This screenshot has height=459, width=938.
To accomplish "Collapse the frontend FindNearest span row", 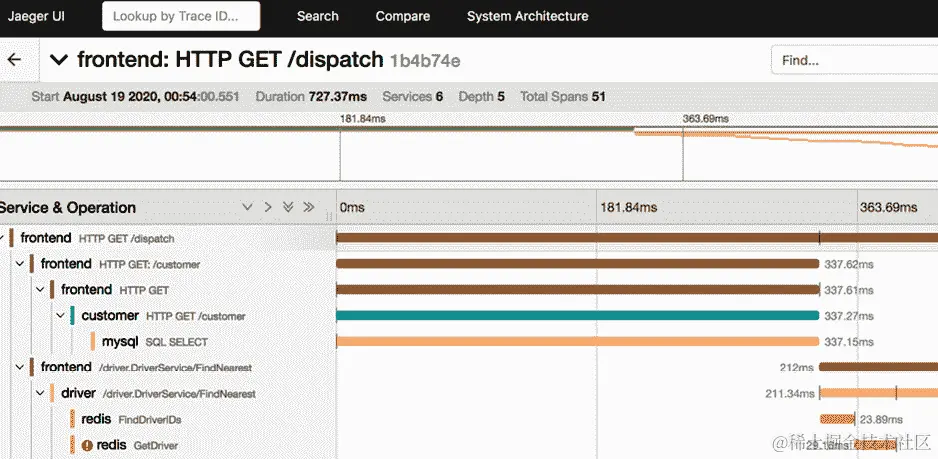I will [x=20, y=367].
